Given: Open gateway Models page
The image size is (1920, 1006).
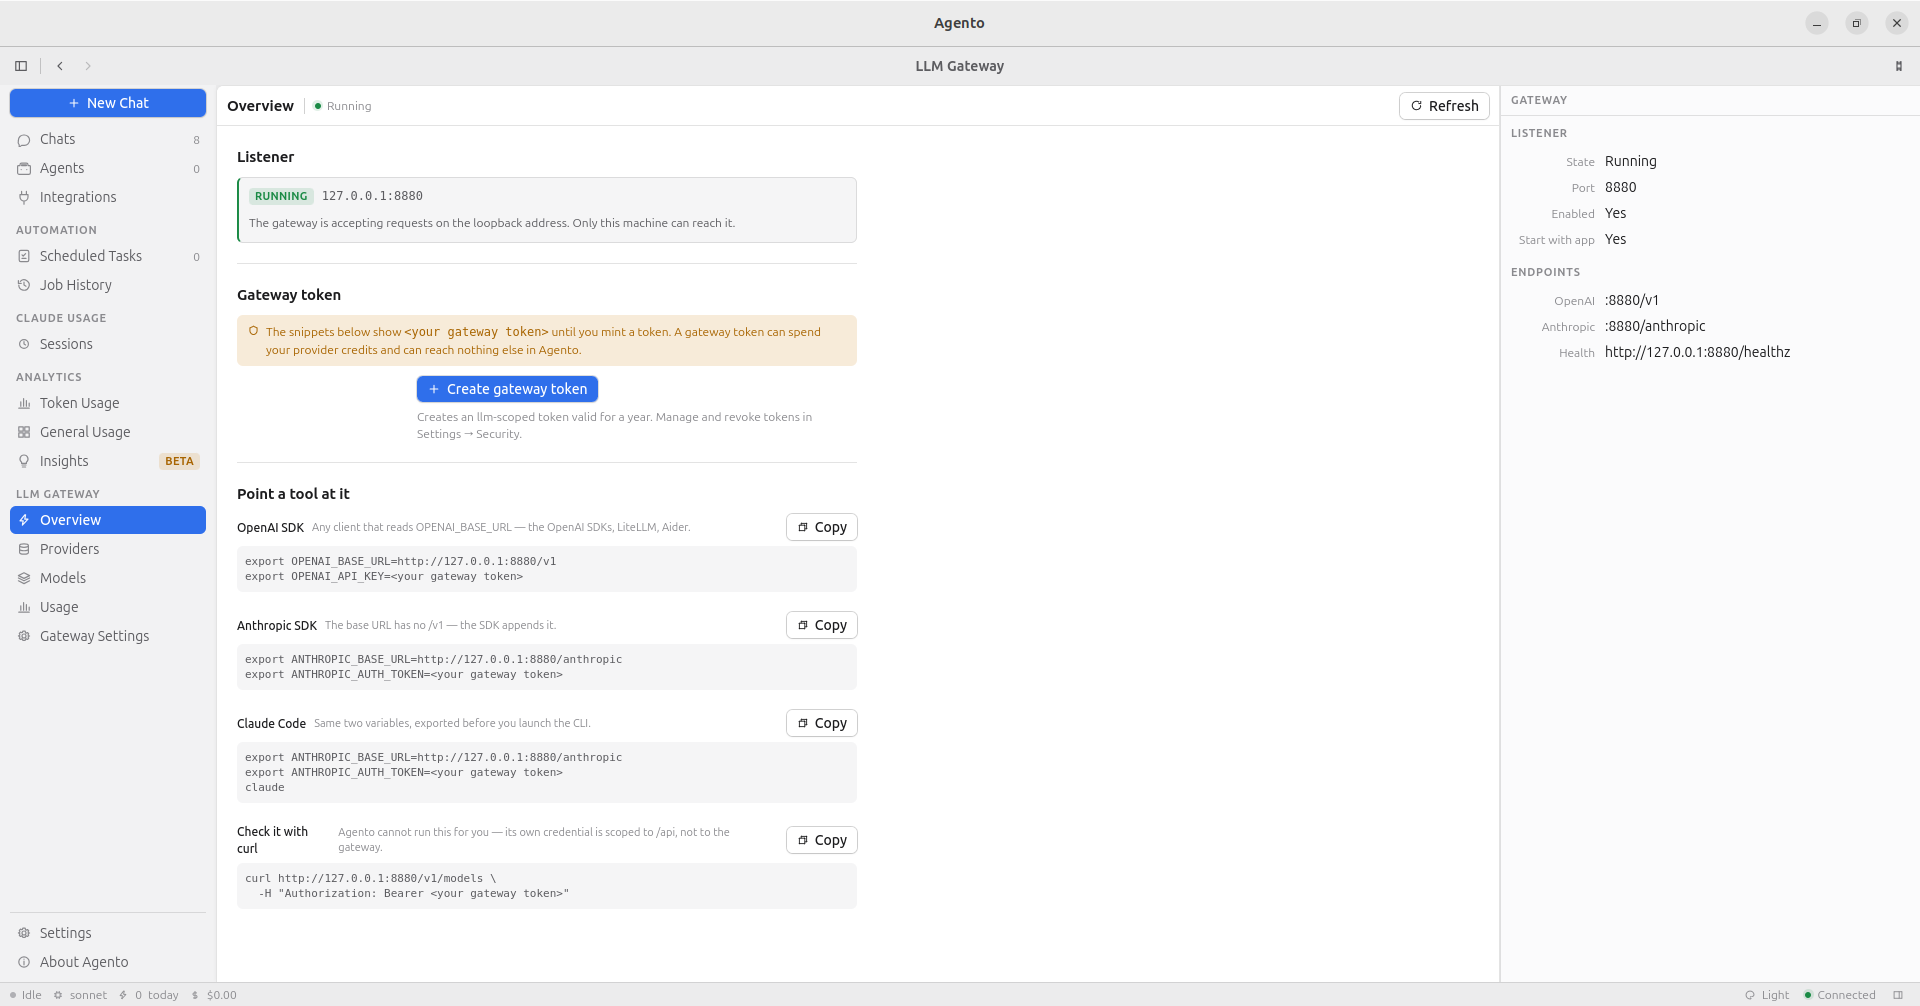Looking at the screenshot, I should pyautogui.click(x=108, y=578).
